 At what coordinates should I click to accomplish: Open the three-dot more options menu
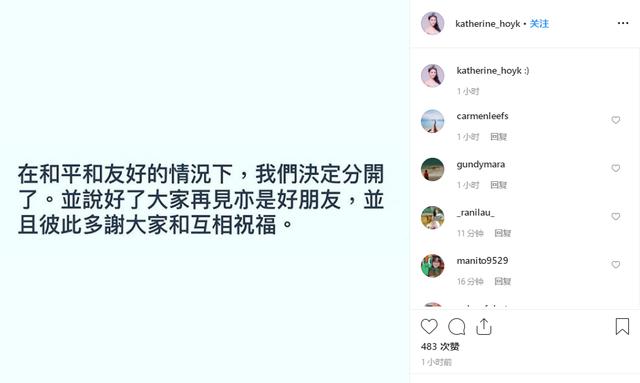(623, 23)
